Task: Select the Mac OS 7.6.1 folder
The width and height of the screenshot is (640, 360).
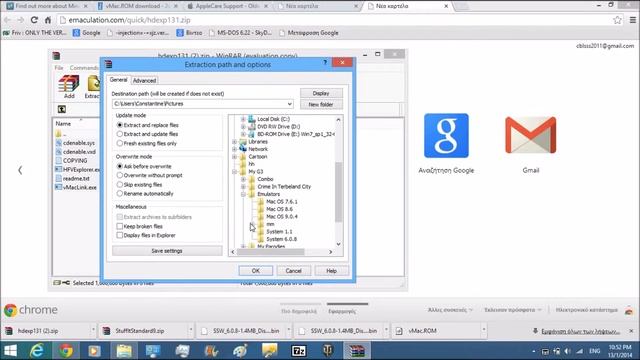Action: click(282, 202)
